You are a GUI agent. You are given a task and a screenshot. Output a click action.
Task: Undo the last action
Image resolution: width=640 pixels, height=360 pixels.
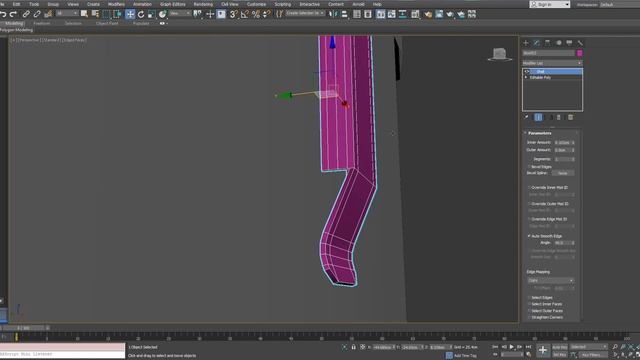(x=3, y=14)
